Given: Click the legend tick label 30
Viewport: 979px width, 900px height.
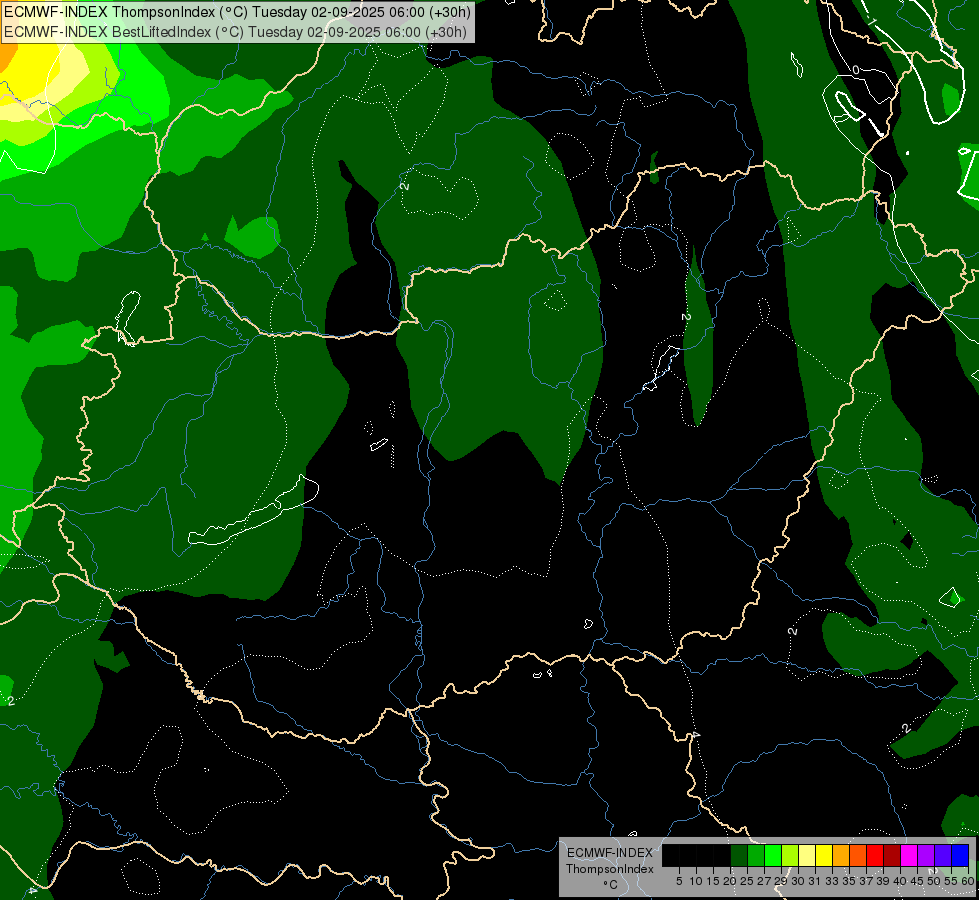Looking at the screenshot, I should tap(798, 881).
